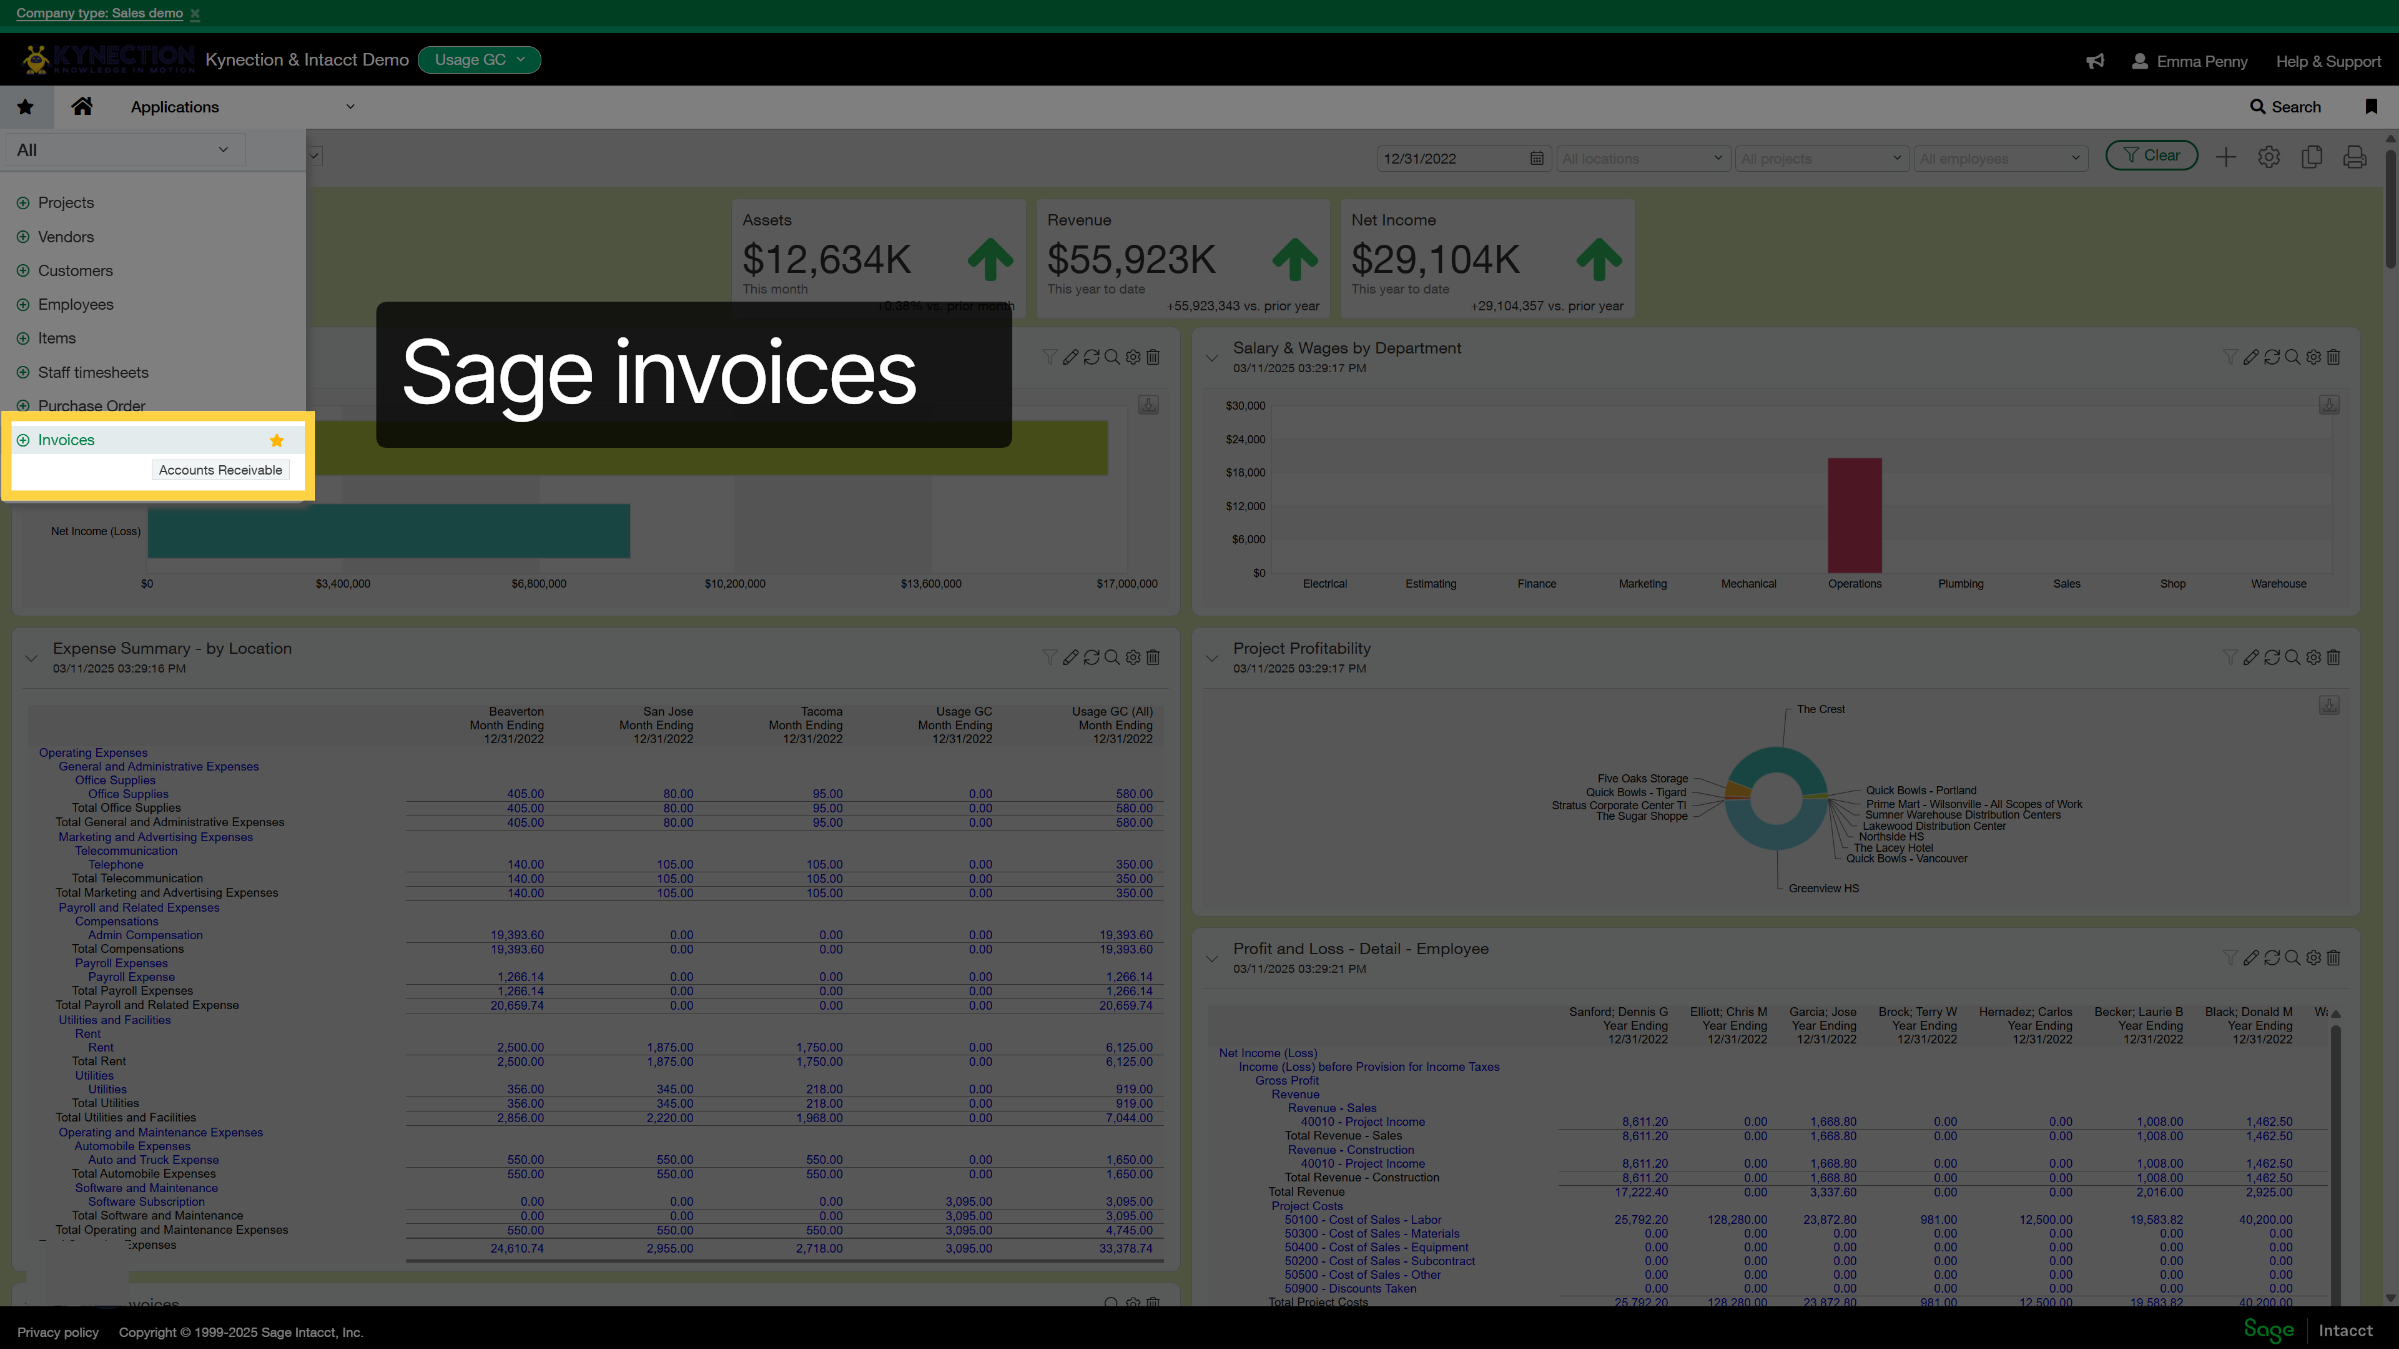Image resolution: width=2399 pixels, height=1349 pixels.
Task: Click the teal Net Income (Loss) bar
Action: 389,531
